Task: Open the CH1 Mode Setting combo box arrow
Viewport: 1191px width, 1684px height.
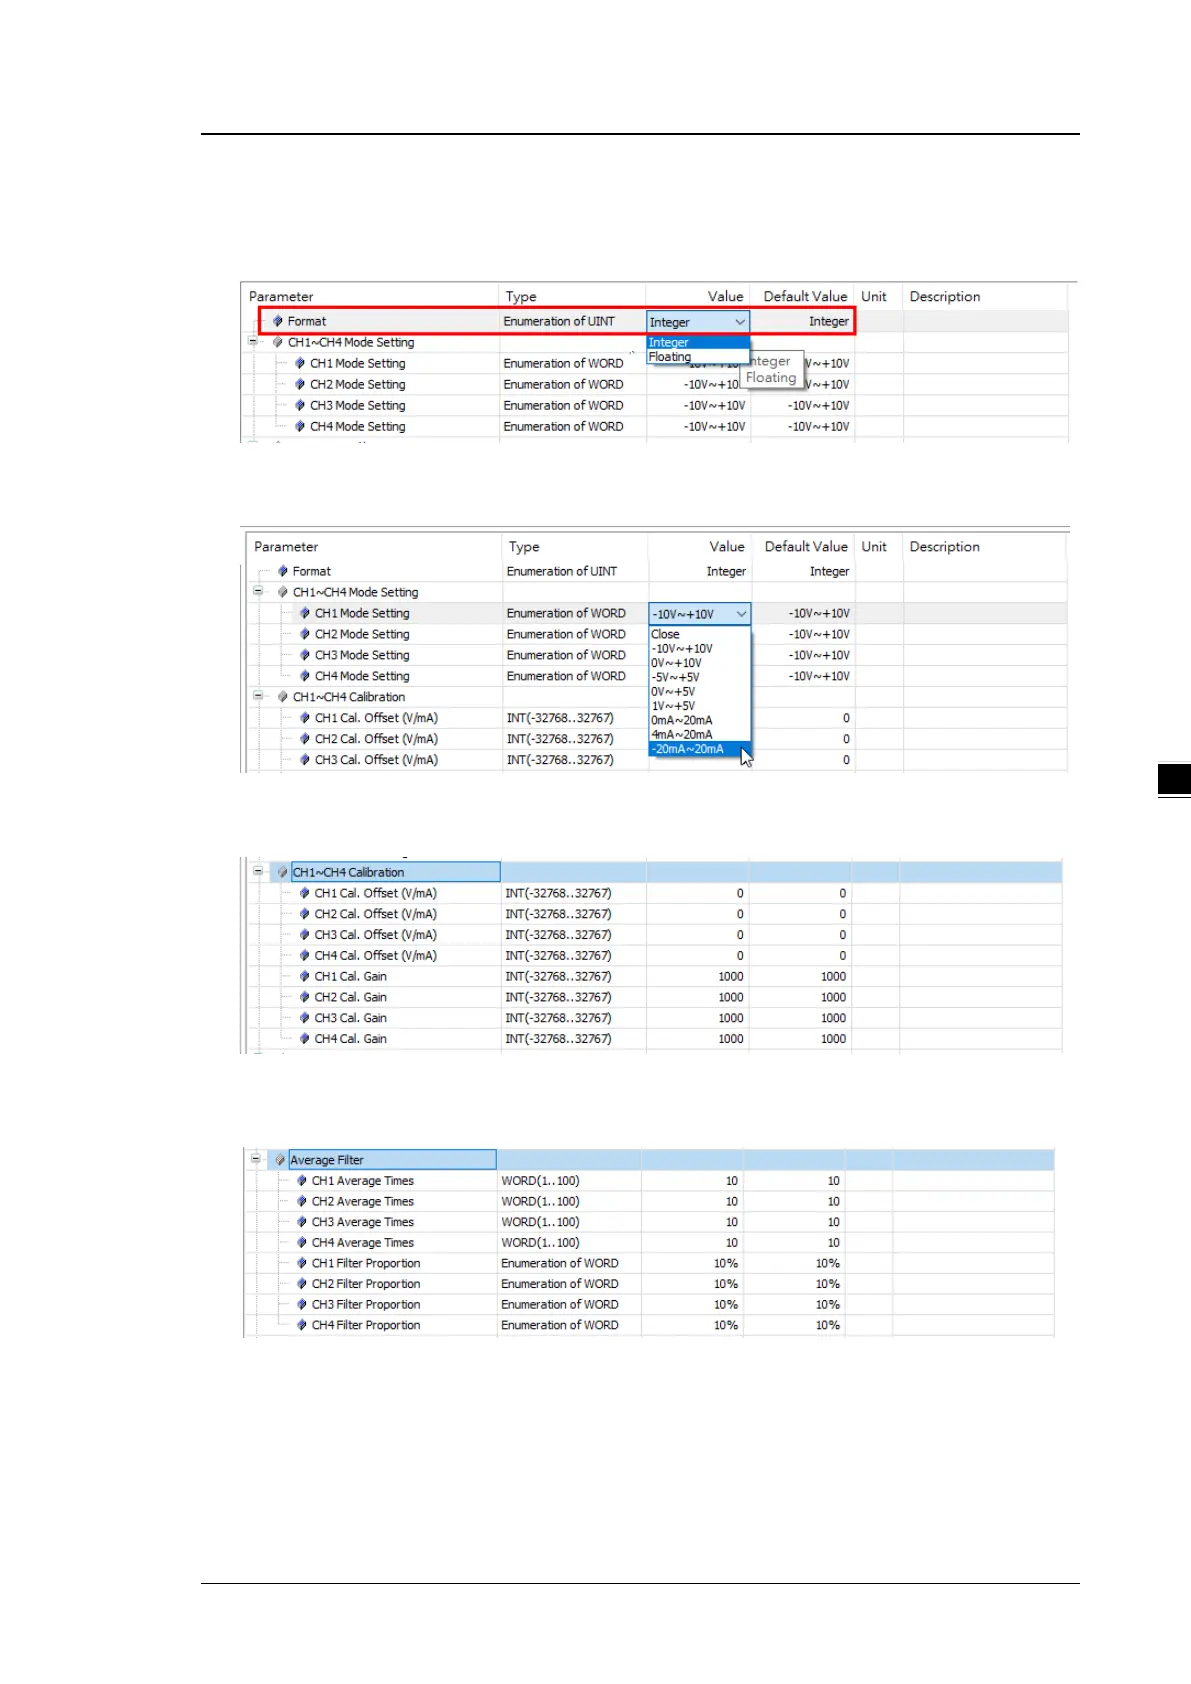Action: [741, 614]
